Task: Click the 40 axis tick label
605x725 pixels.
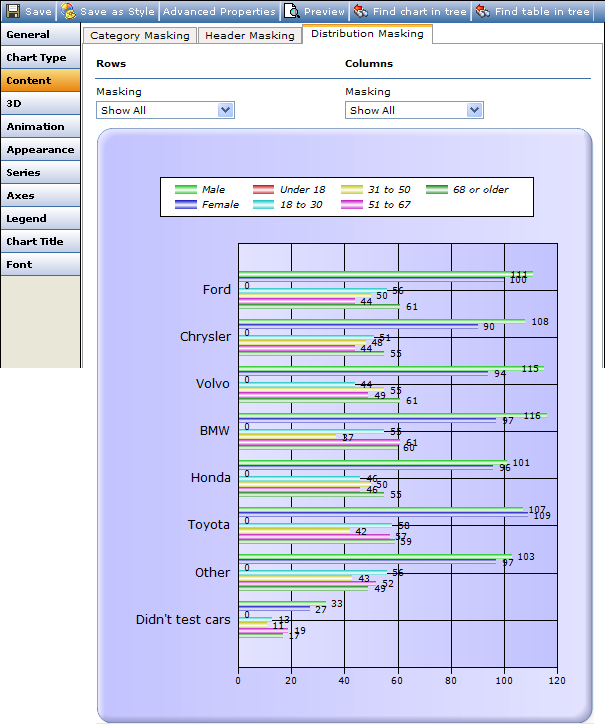Action: click(x=344, y=681)
